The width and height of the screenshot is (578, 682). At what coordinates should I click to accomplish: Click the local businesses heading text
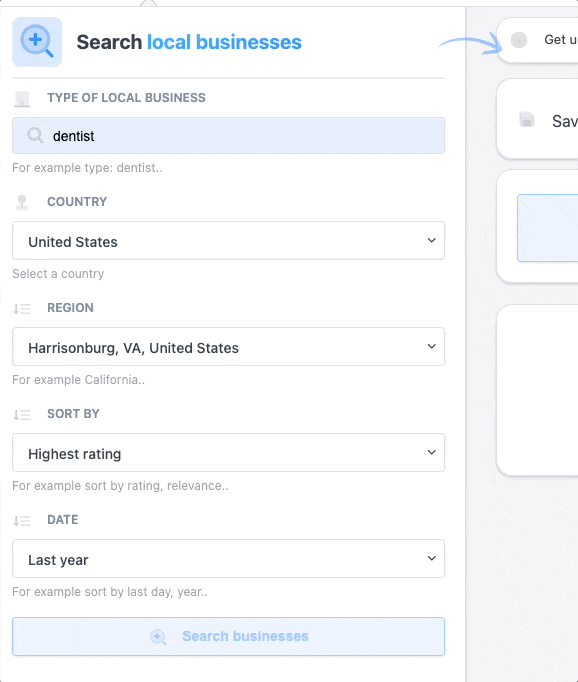(x=224, y=42)
